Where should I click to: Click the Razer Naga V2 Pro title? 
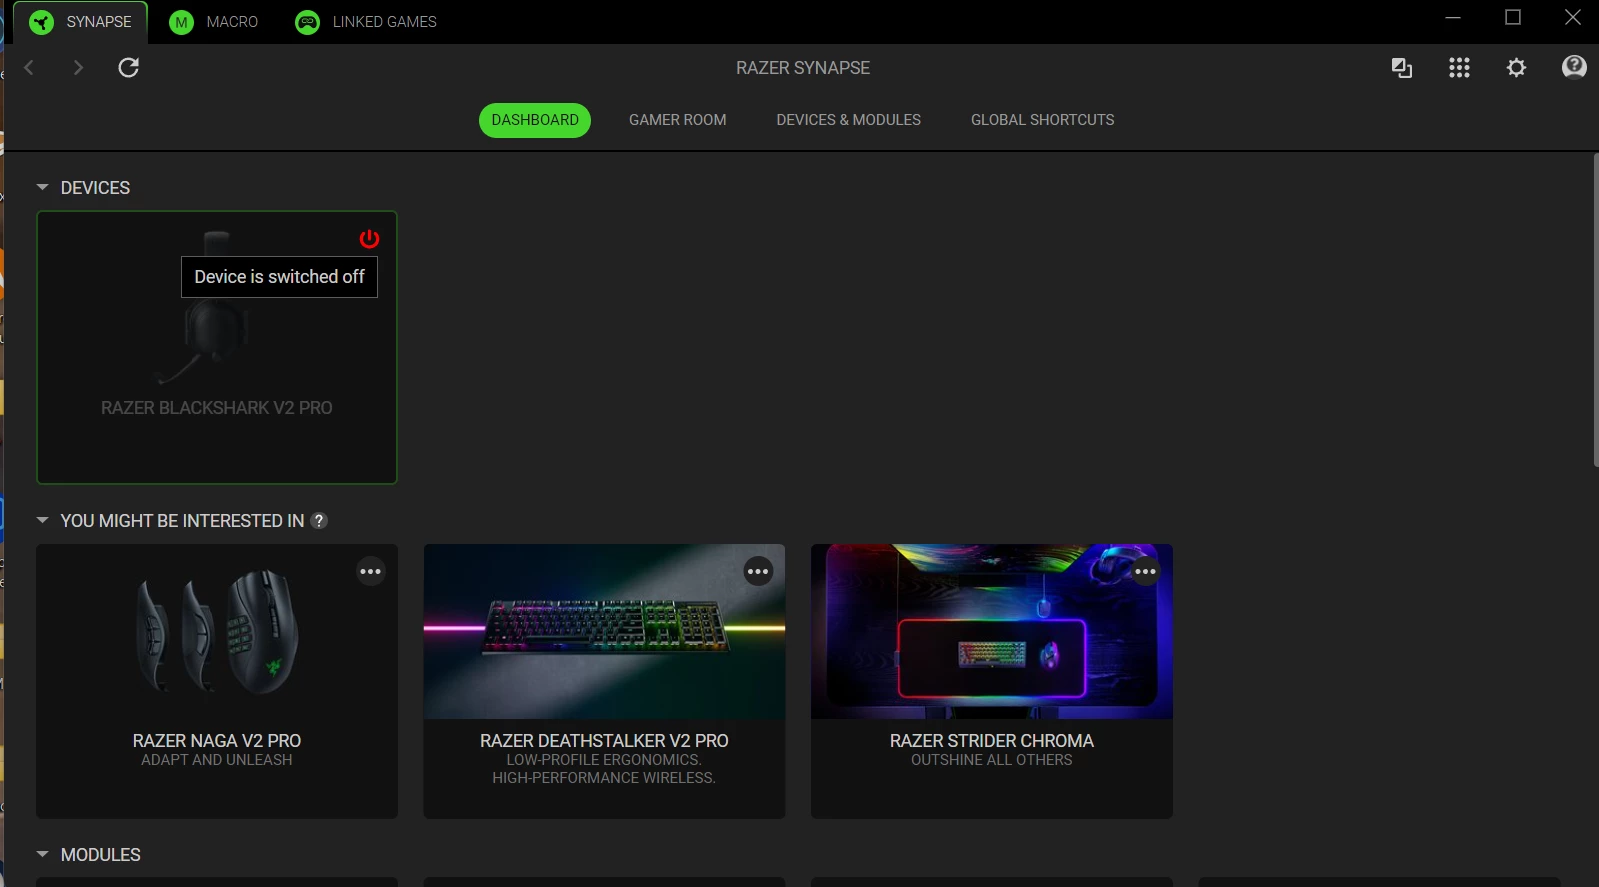click(x=217, y=741)
